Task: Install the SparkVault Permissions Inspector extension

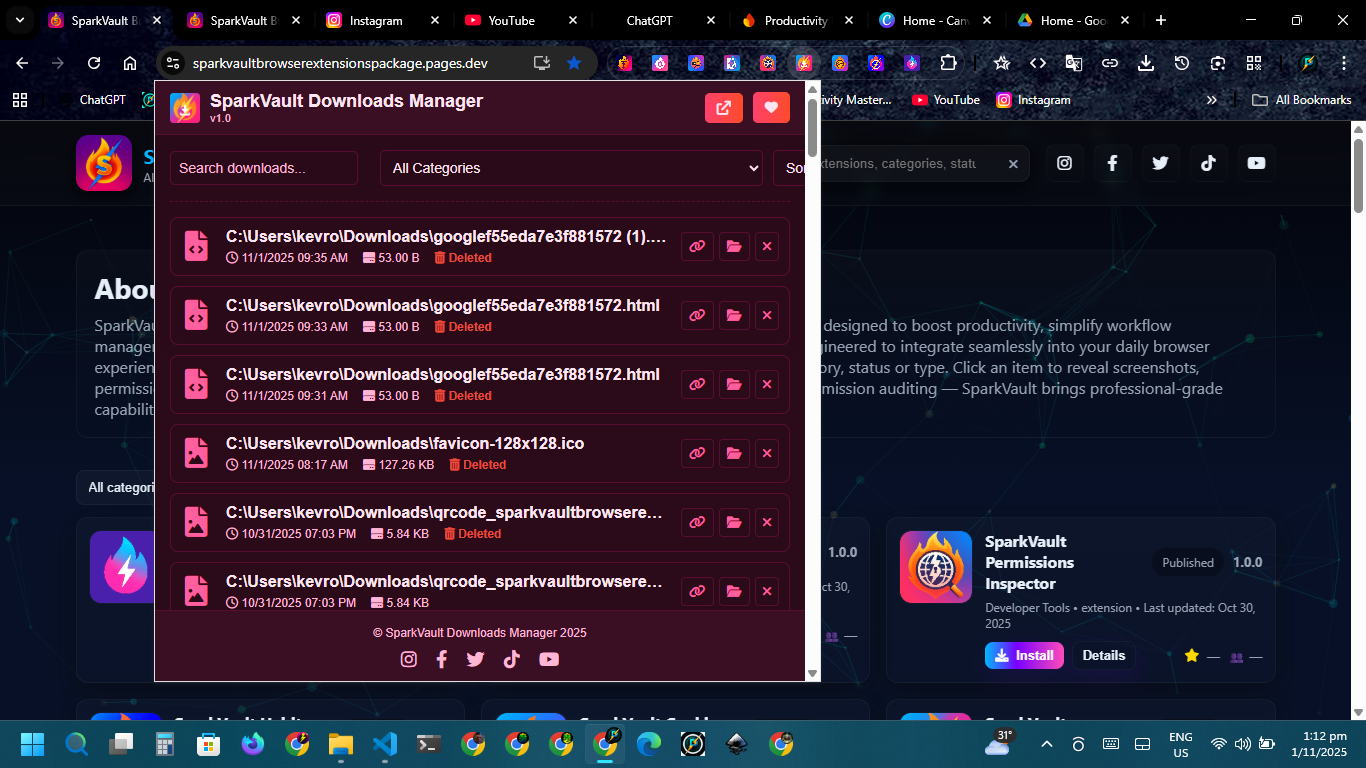Action: [x=1023, y=656]
